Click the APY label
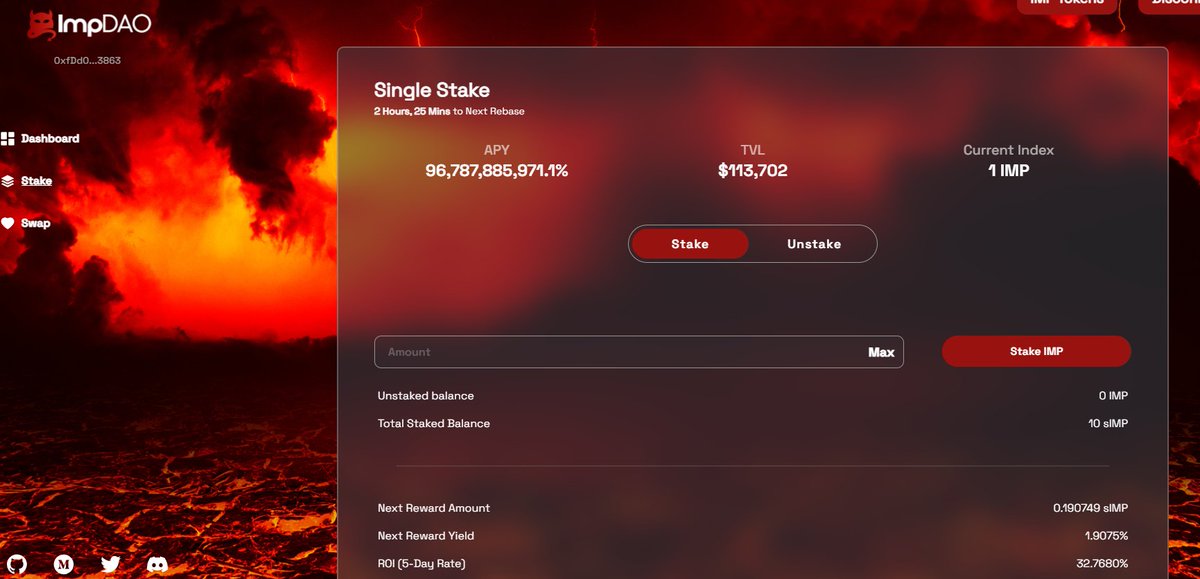The image size is (1200, 579). (497, 150)
